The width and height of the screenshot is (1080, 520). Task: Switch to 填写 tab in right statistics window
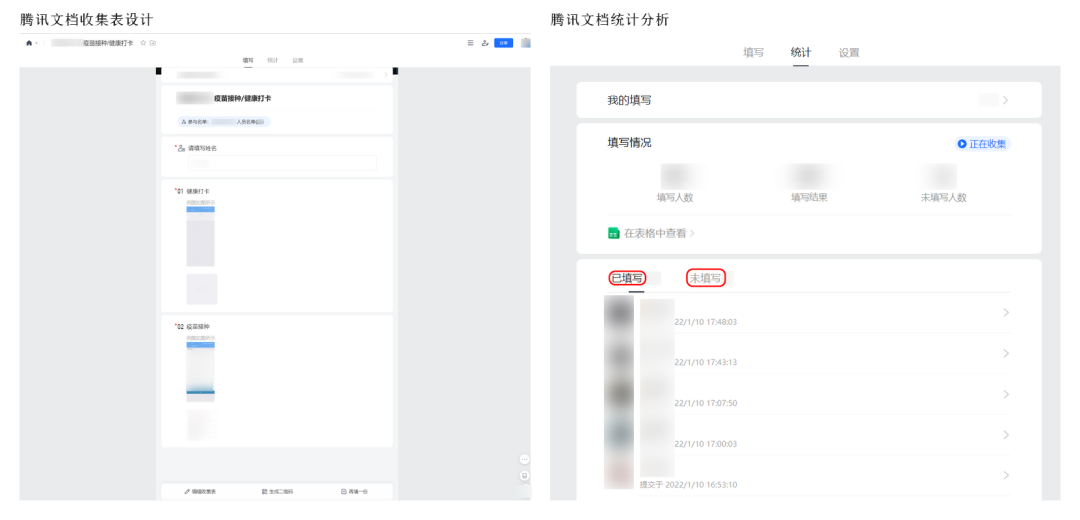coord(754,52)
